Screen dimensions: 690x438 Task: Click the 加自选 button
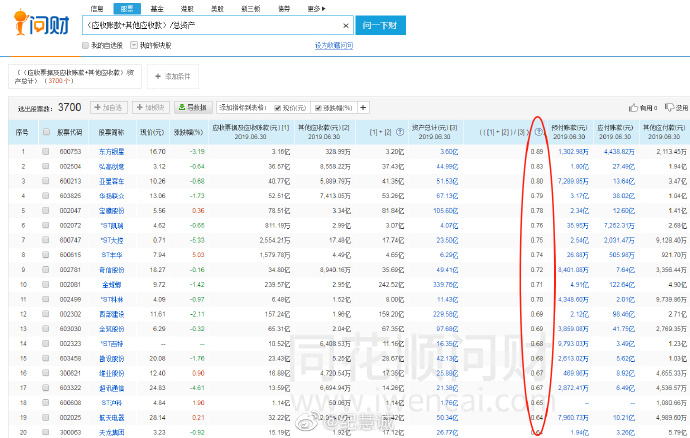(109, 107)
